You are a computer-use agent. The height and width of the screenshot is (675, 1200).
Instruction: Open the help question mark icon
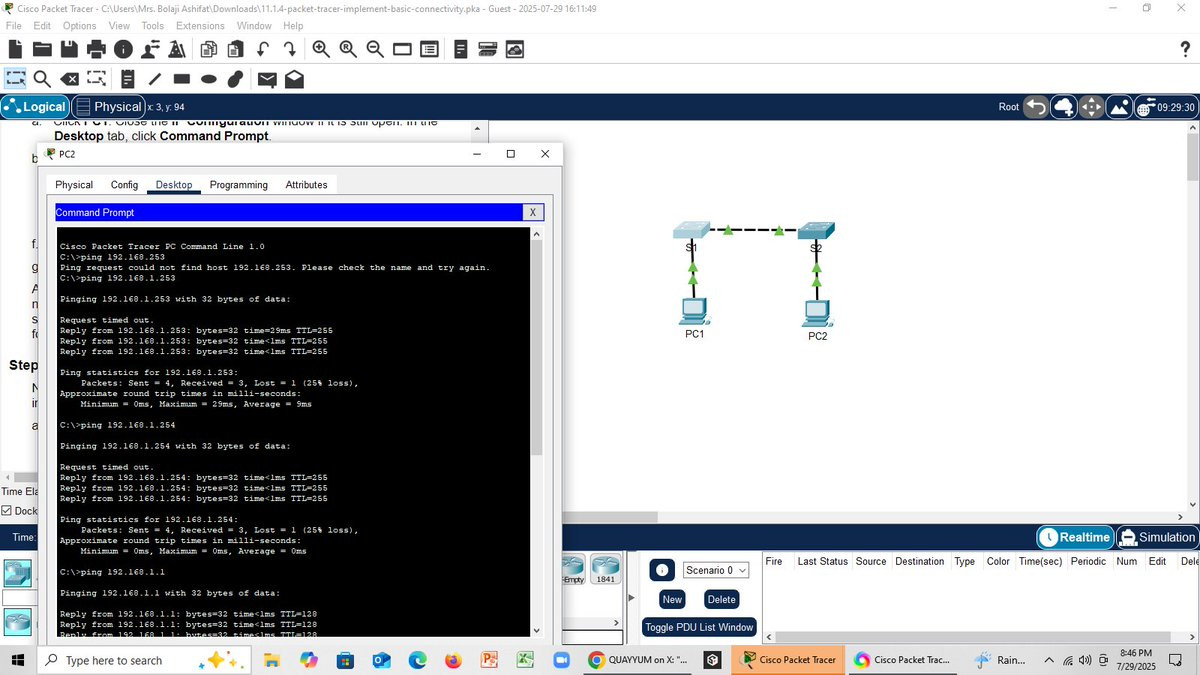[x=1185, y=49]
